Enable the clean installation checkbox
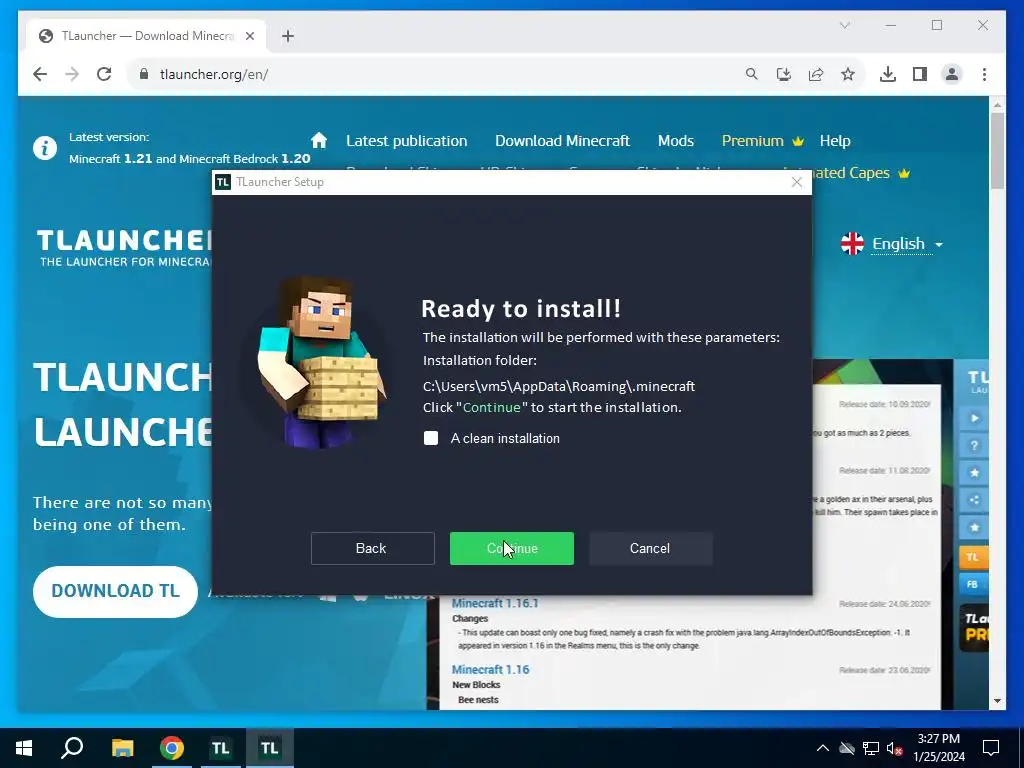Image resolution: width=1024 pixels, height=768 pixels. coord(431,438)
